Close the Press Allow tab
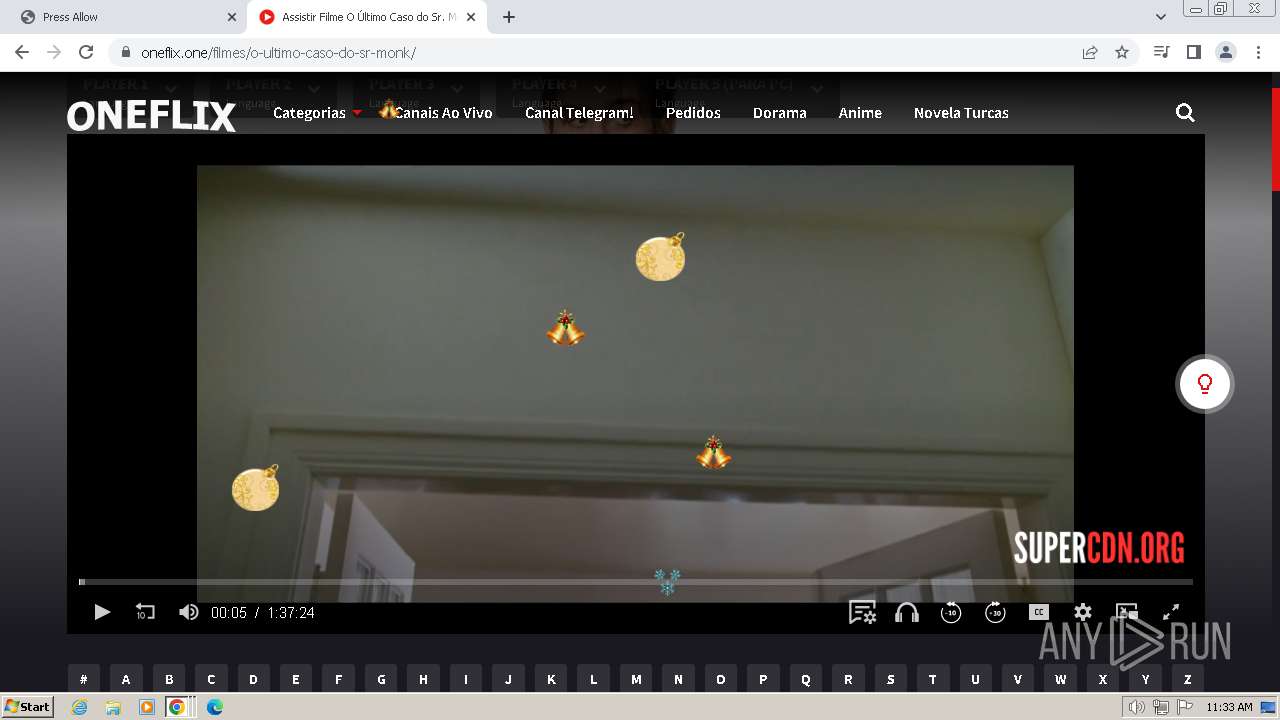 click(232, 17)
